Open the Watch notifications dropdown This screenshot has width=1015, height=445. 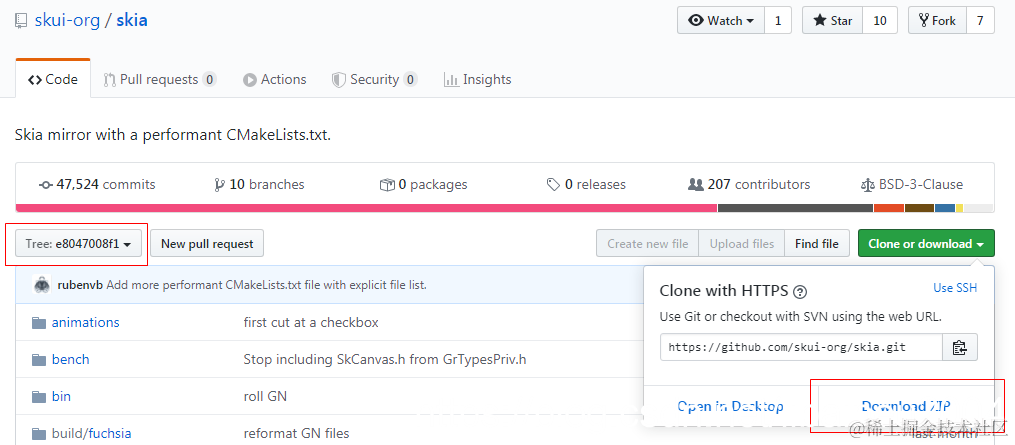click(721, 21)
